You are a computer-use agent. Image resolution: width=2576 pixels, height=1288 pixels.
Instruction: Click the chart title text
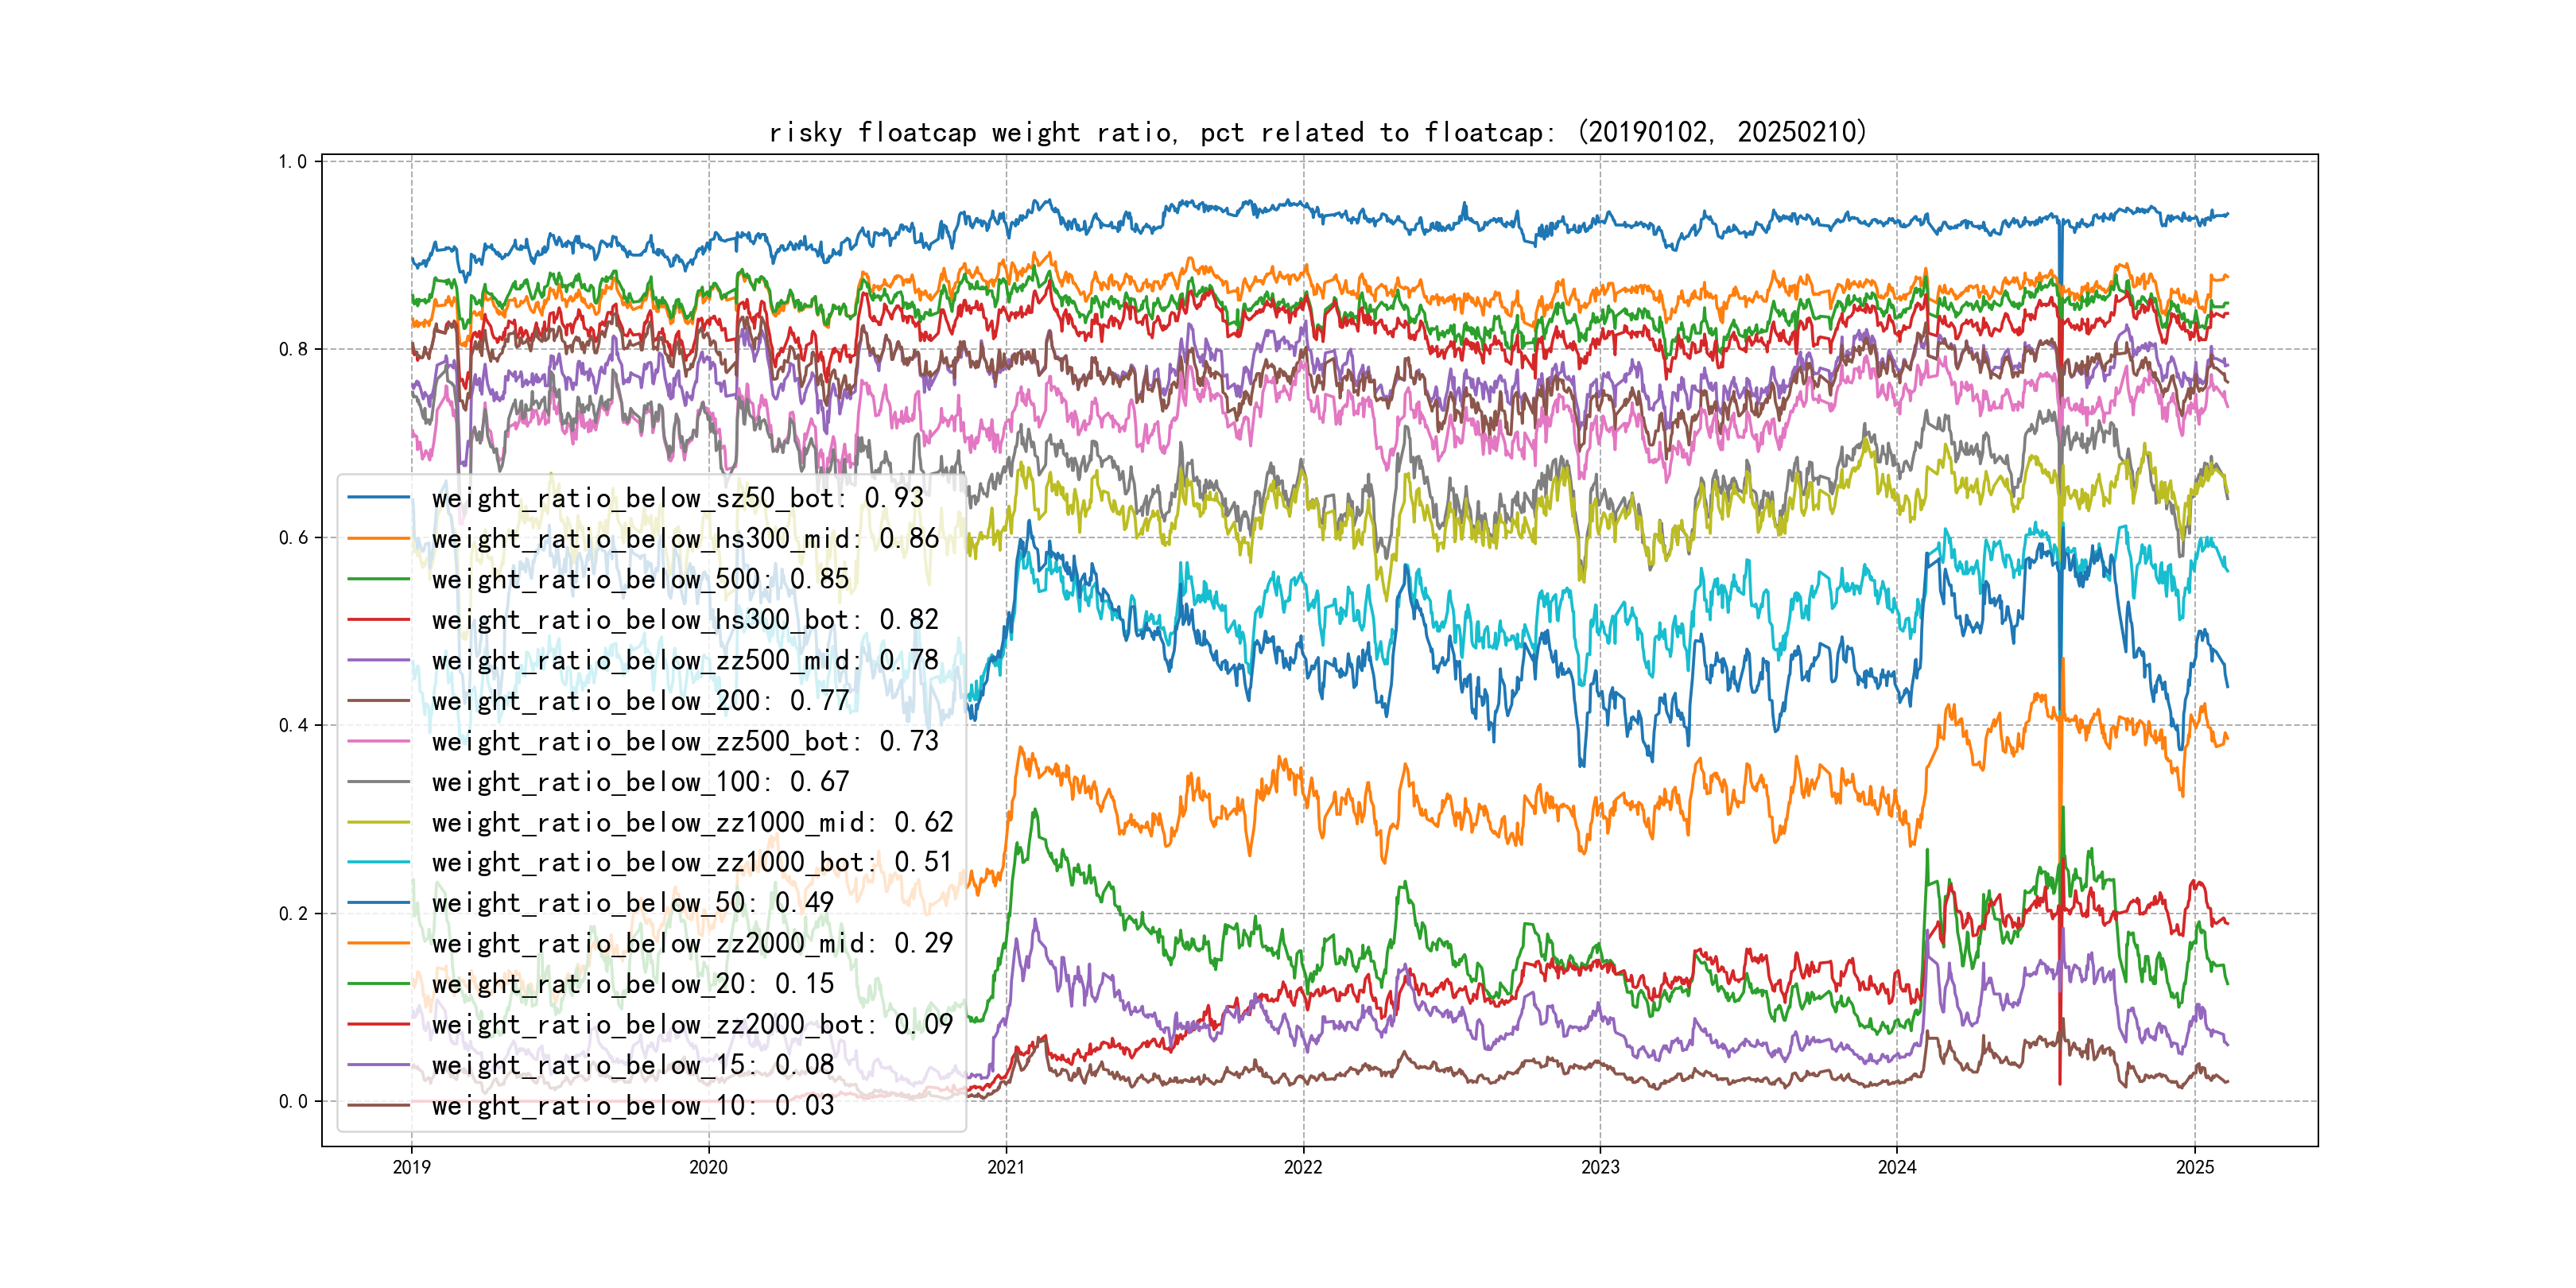pyautogui.click(x=1317, y=132)
